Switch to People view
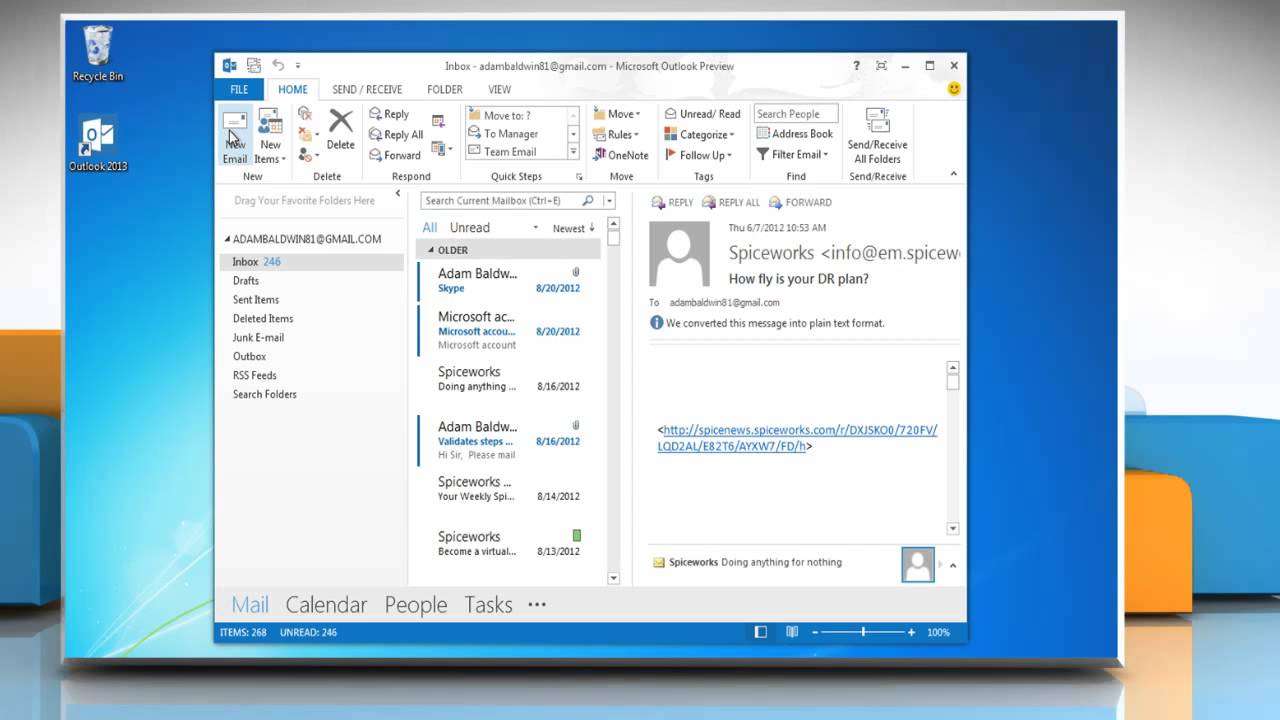The image size is (1280, 720). pos(416,605)
